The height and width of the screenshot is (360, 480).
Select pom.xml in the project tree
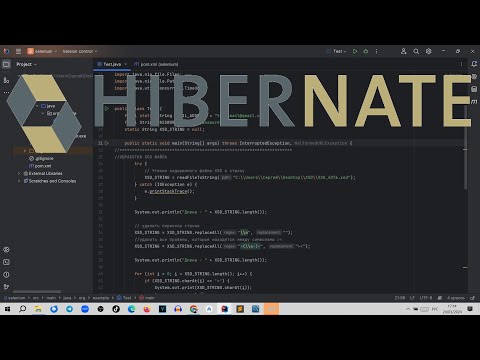coord(40,166)
